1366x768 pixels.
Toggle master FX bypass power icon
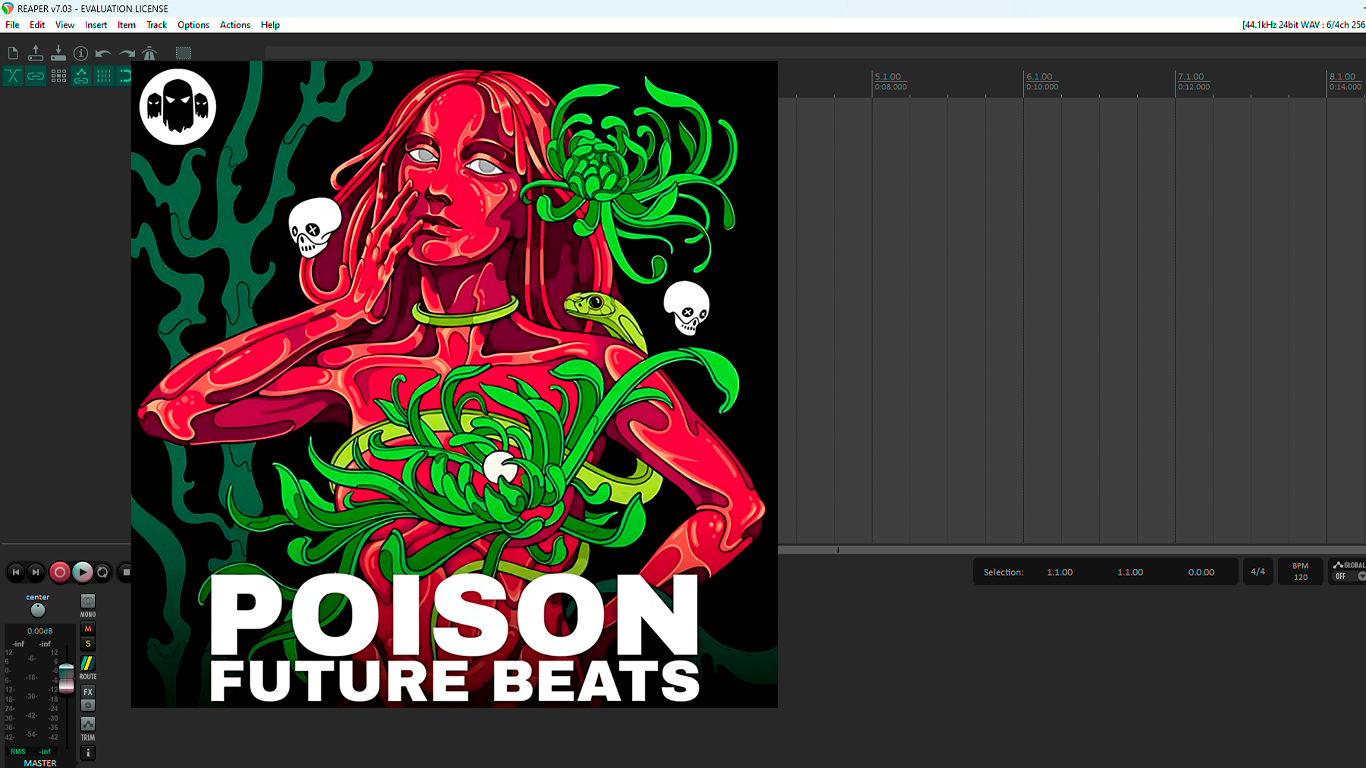tap(88, 705)
